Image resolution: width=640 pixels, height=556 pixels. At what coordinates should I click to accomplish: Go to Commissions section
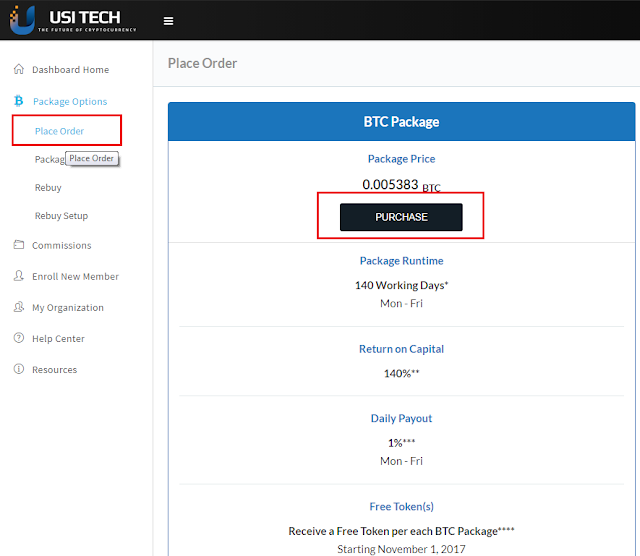tap(62, 245)
